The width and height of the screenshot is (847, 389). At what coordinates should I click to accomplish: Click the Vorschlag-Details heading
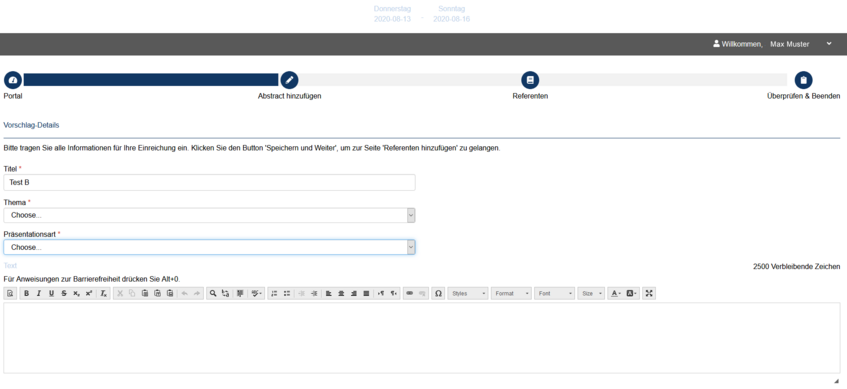tap(31, 125)
